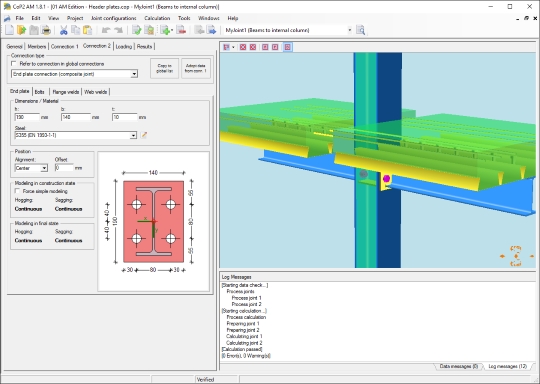This screenshot has height=384, width=540.
Task: Click the edit steel material pencil icon
Action: 144,135
